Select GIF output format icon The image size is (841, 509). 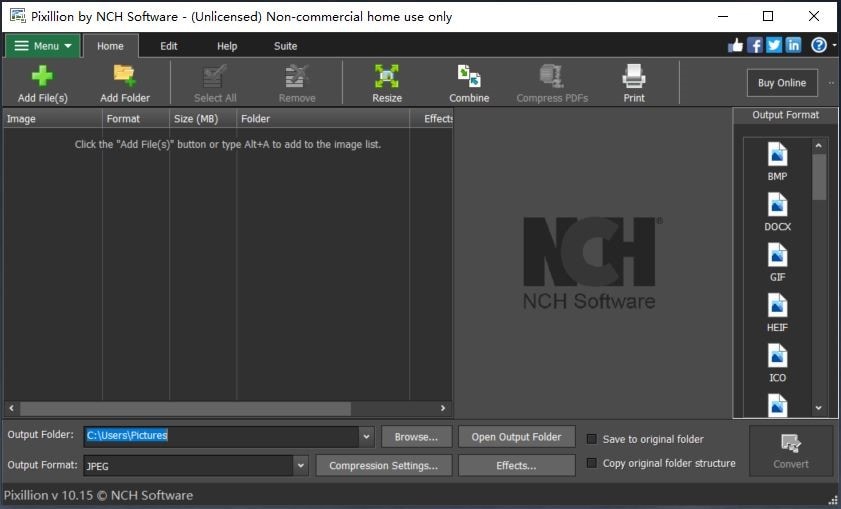point(777,255)
